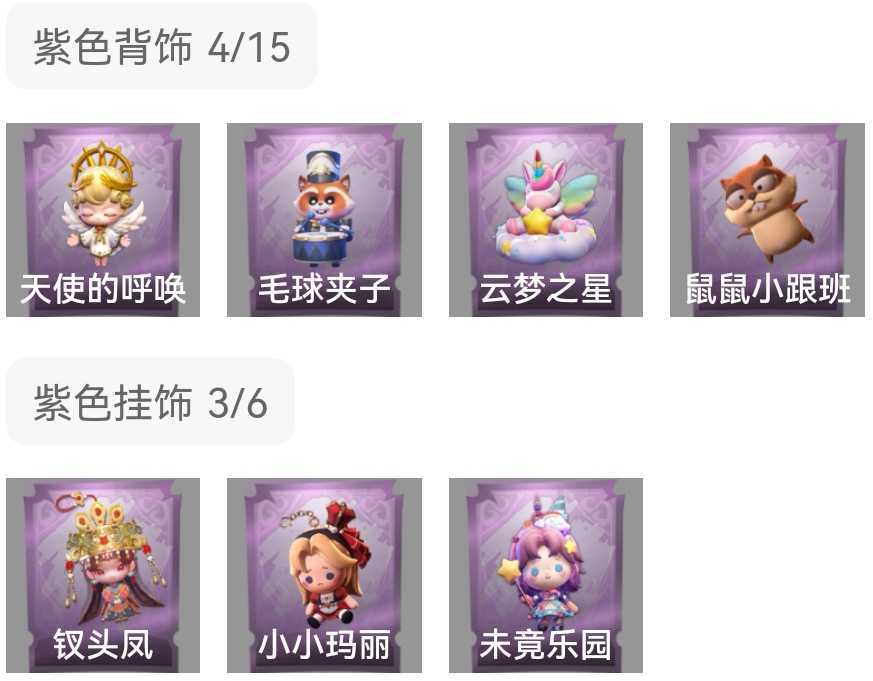873x681 pixels.
Task: Select the 天使的呼唤 angel back accessory
Action: pos(103,220)
